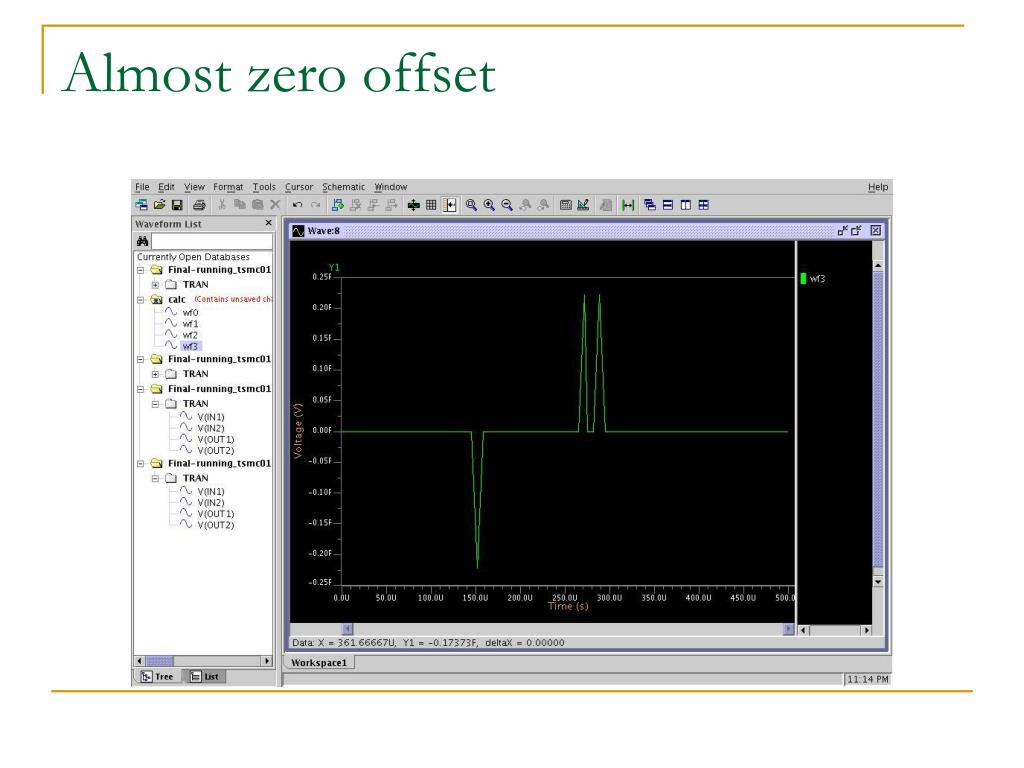This screenshot has height=768, width=1024.
Task: Click the tile grid windows icon
Action: click(x=703, y=205)
